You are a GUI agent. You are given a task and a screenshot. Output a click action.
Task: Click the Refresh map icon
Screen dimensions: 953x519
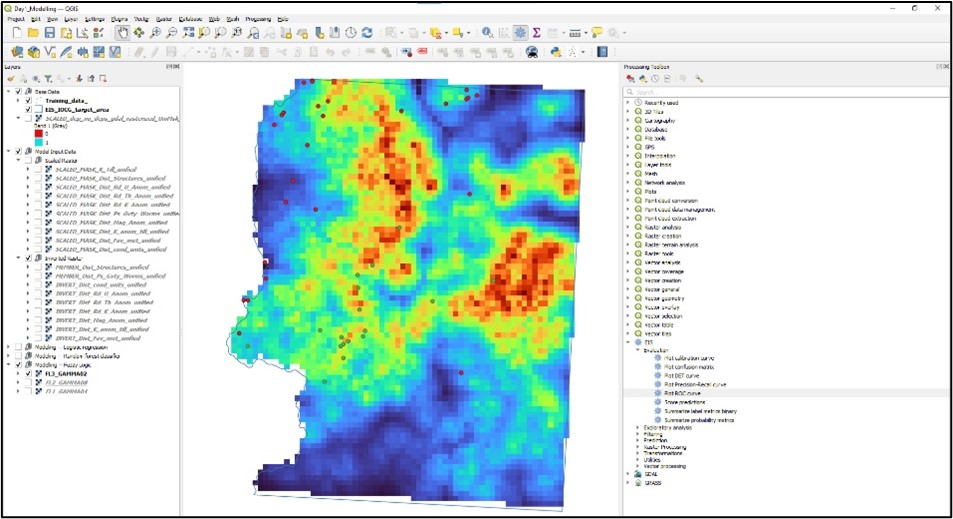tap(366, 33)
